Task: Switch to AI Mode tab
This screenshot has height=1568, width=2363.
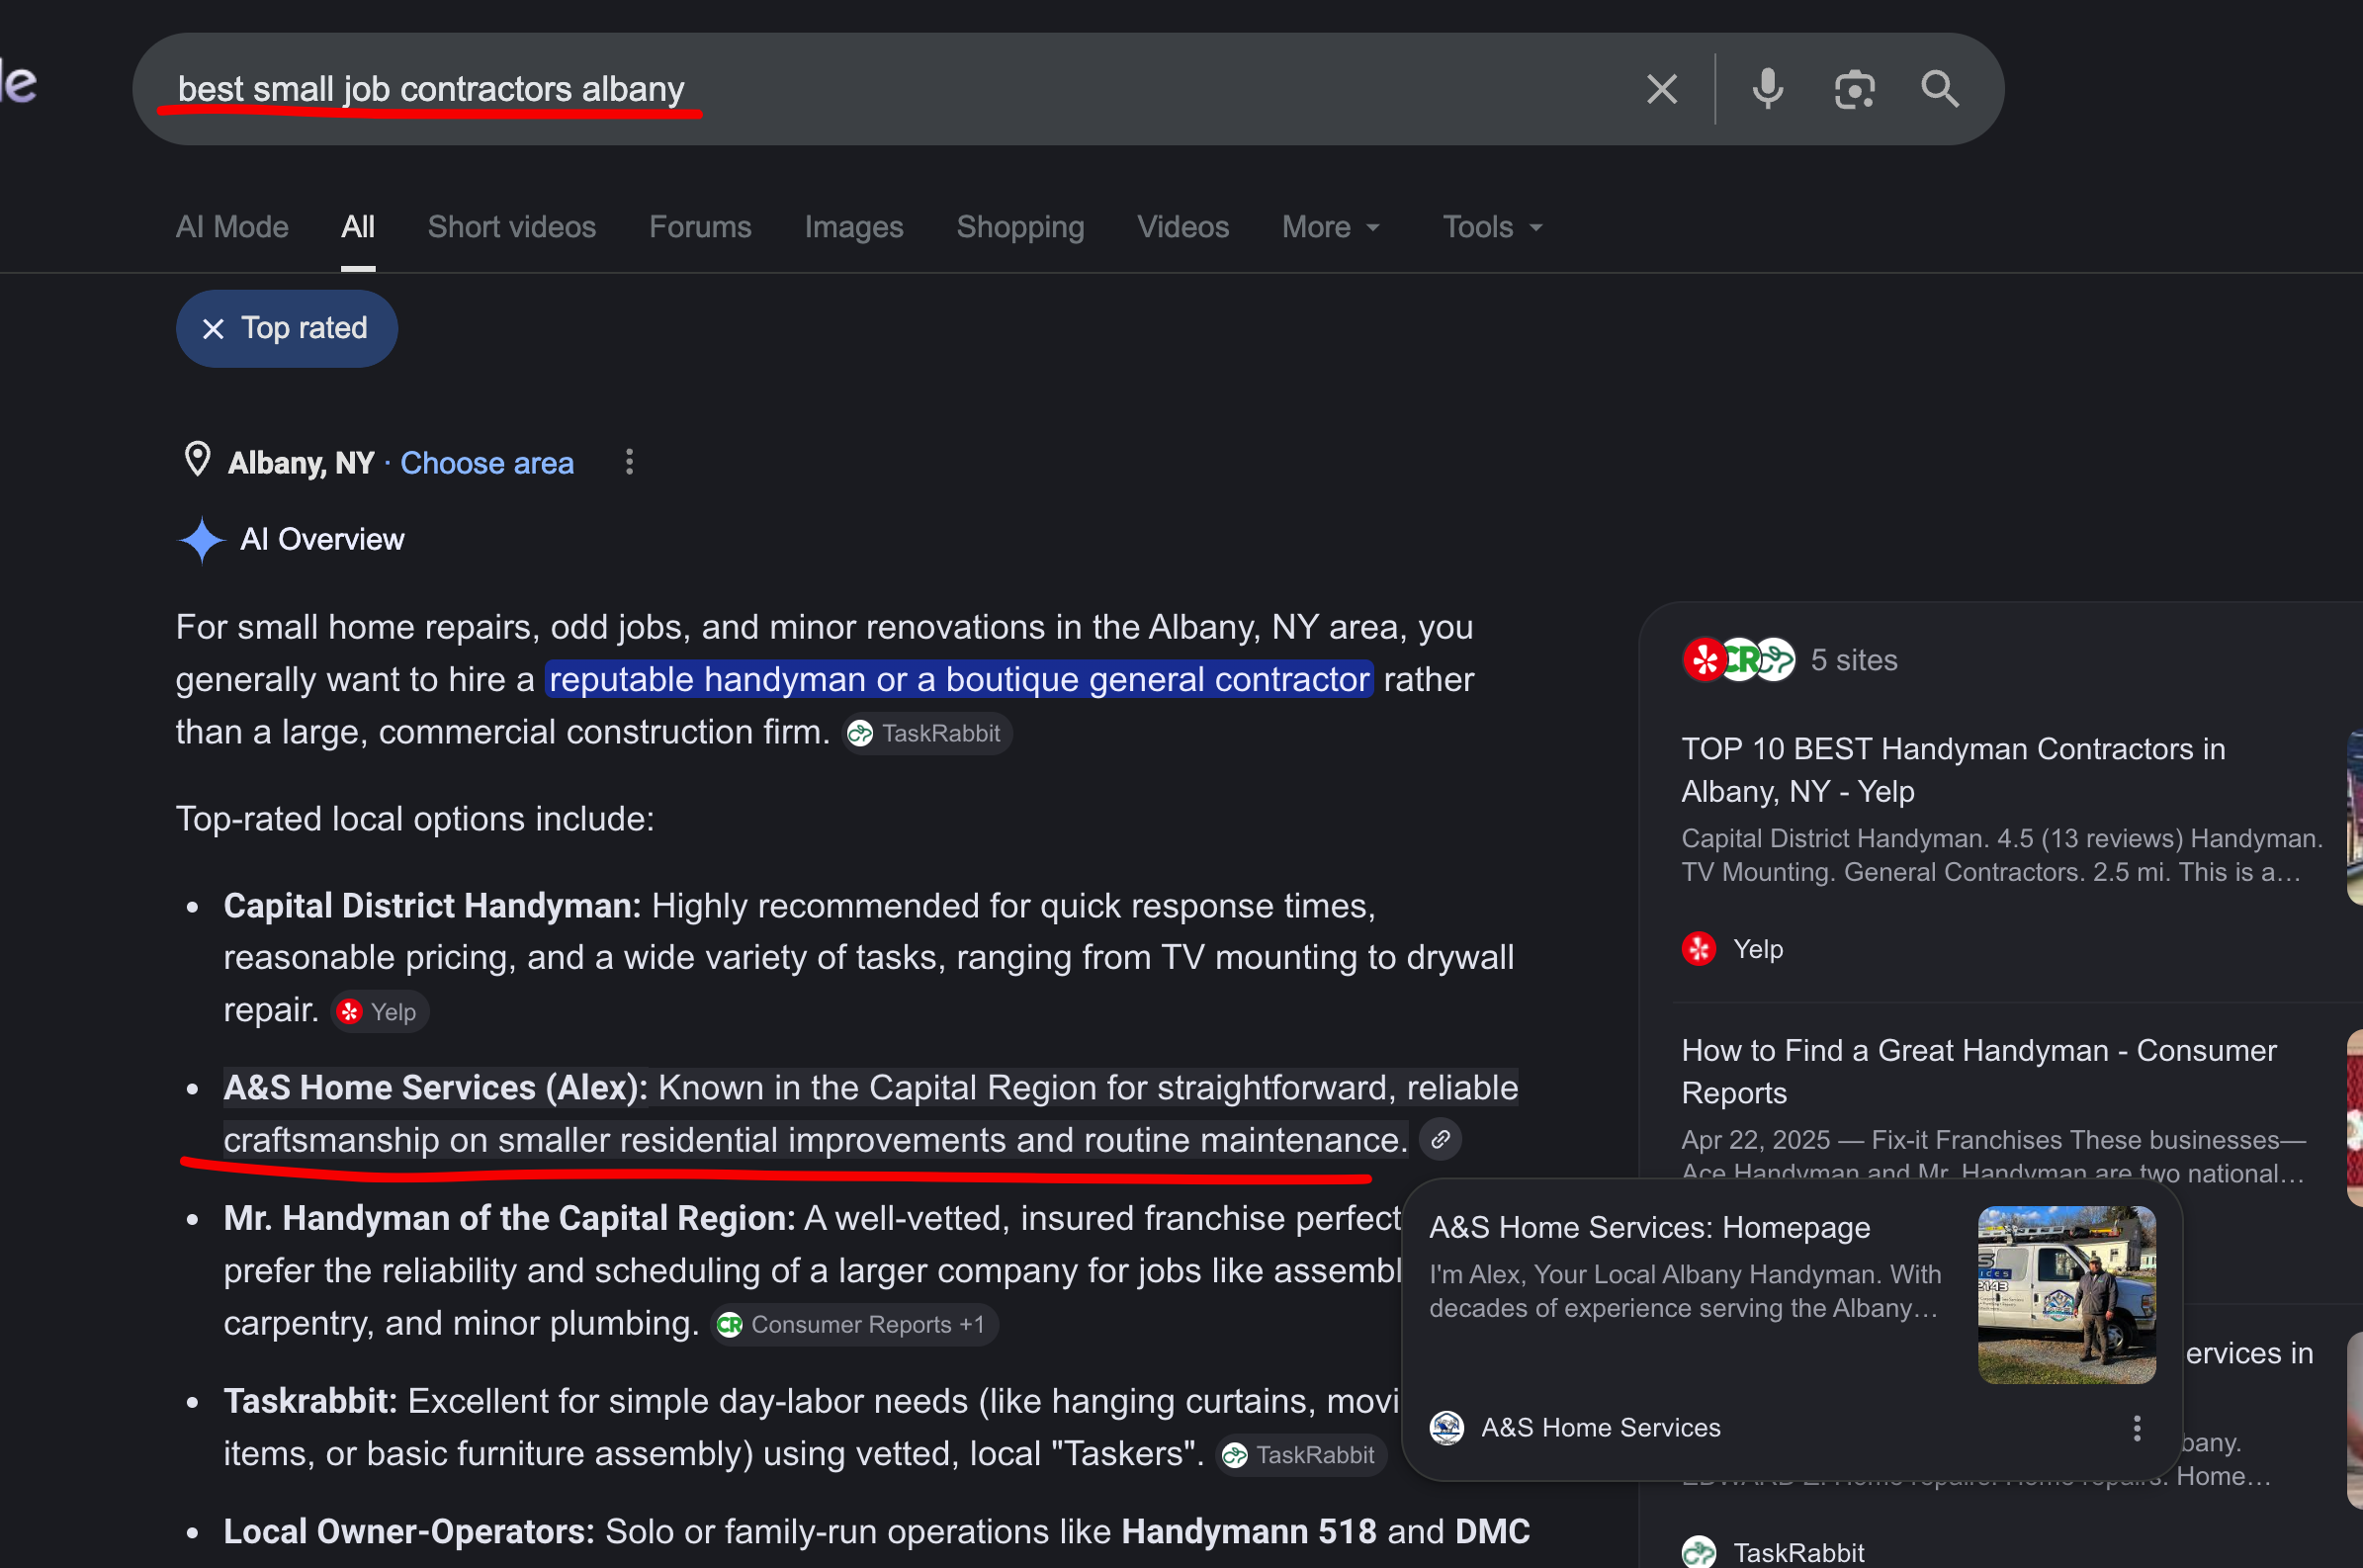Action: [232, 227]
